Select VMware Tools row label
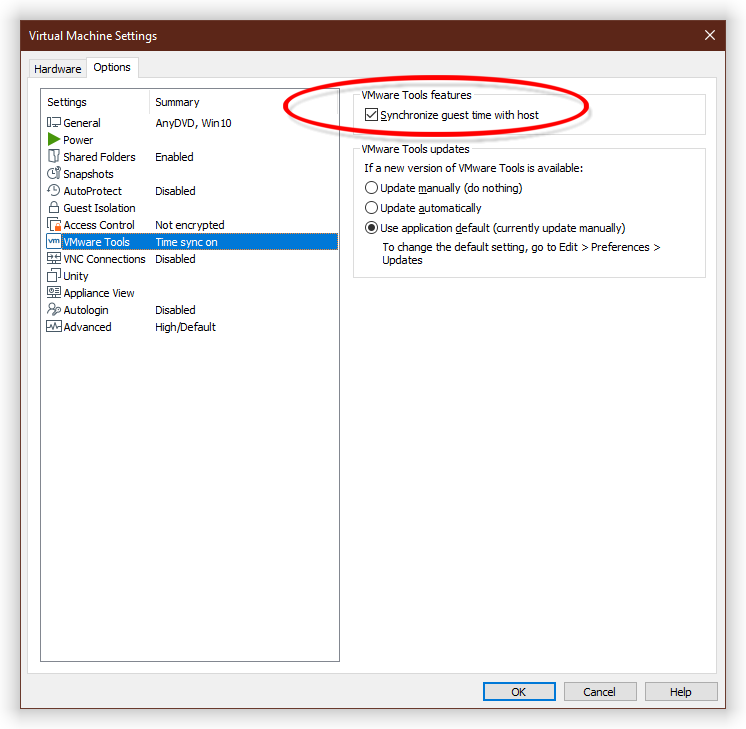The width and height of the screenshot is (746, 729). tap(97, 242)
